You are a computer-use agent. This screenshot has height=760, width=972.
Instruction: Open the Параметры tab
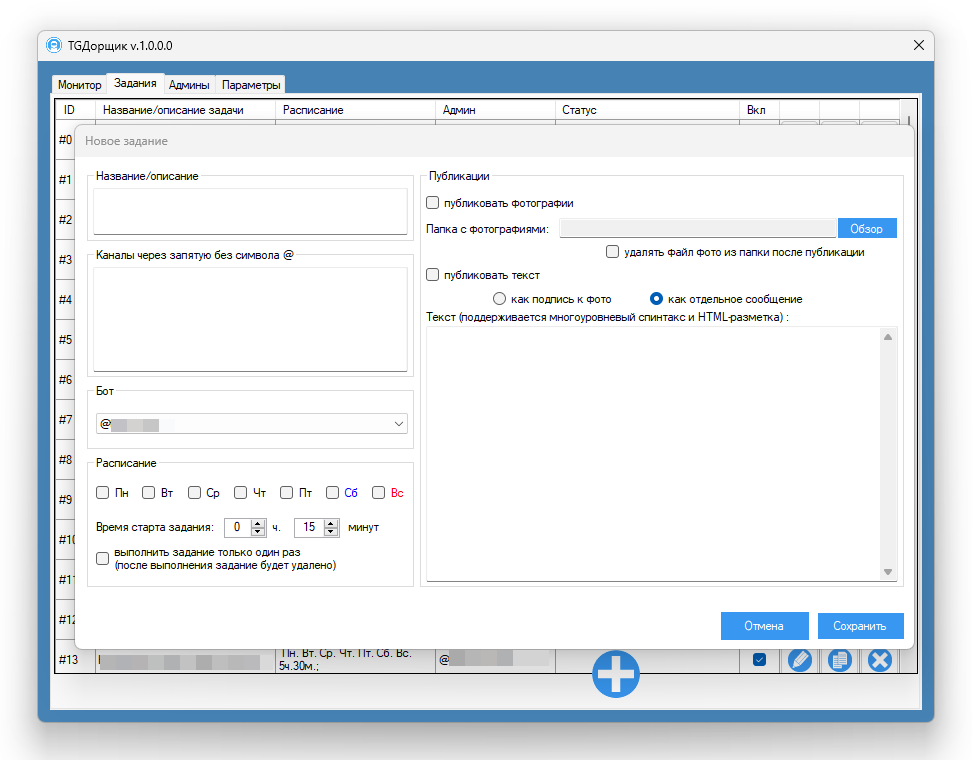(251, 85)
